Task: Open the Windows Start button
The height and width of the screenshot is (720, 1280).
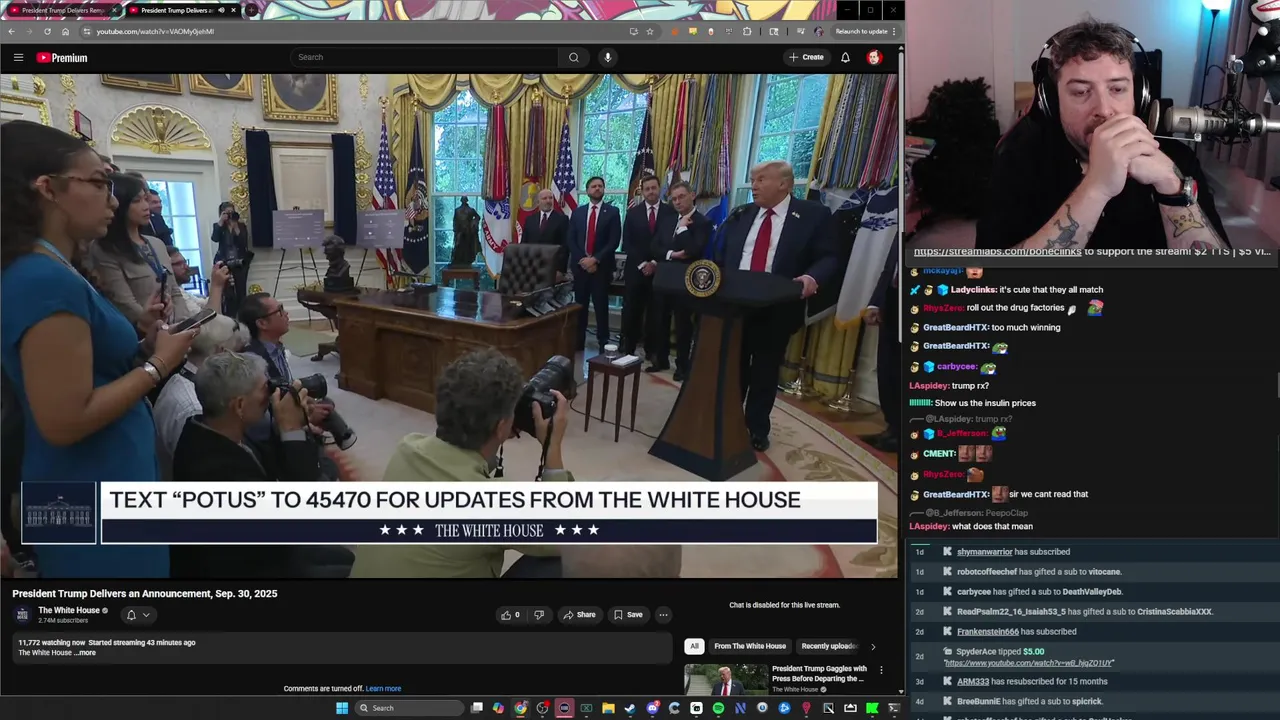Action: tap(342, 708)
